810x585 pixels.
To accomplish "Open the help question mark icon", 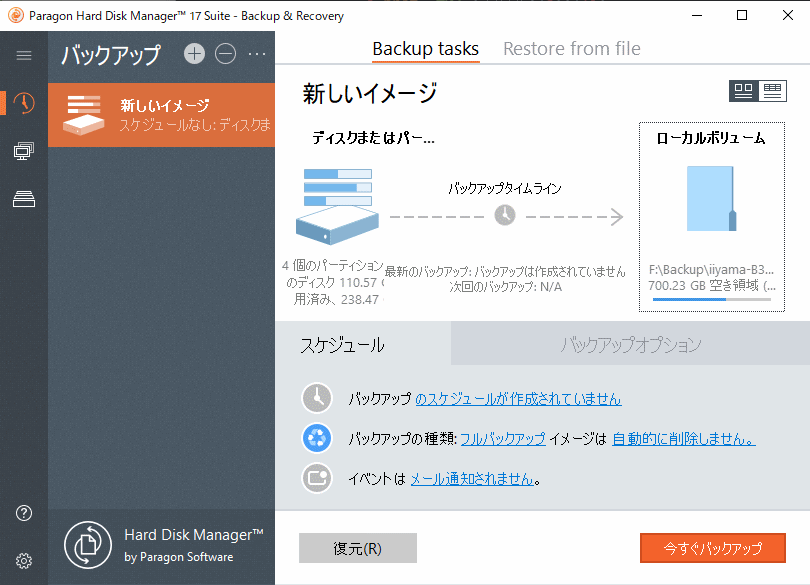I will [24, 513].
